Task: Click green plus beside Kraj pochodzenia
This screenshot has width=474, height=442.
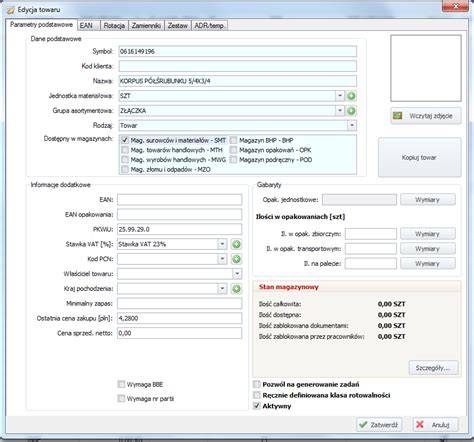Action: coord(236,289)
